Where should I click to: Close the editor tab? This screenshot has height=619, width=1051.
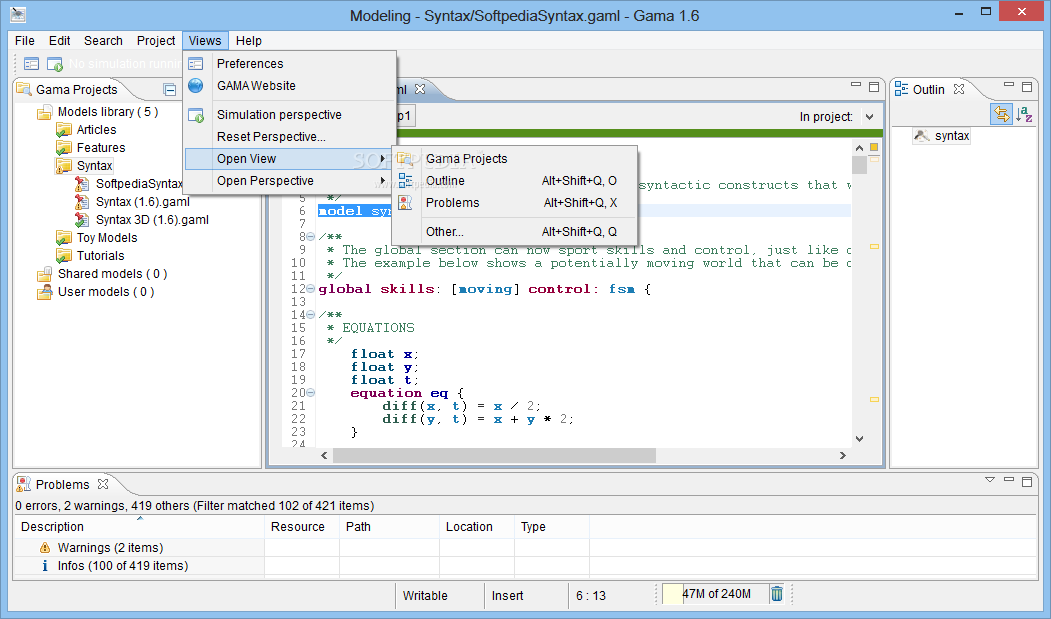420,89
